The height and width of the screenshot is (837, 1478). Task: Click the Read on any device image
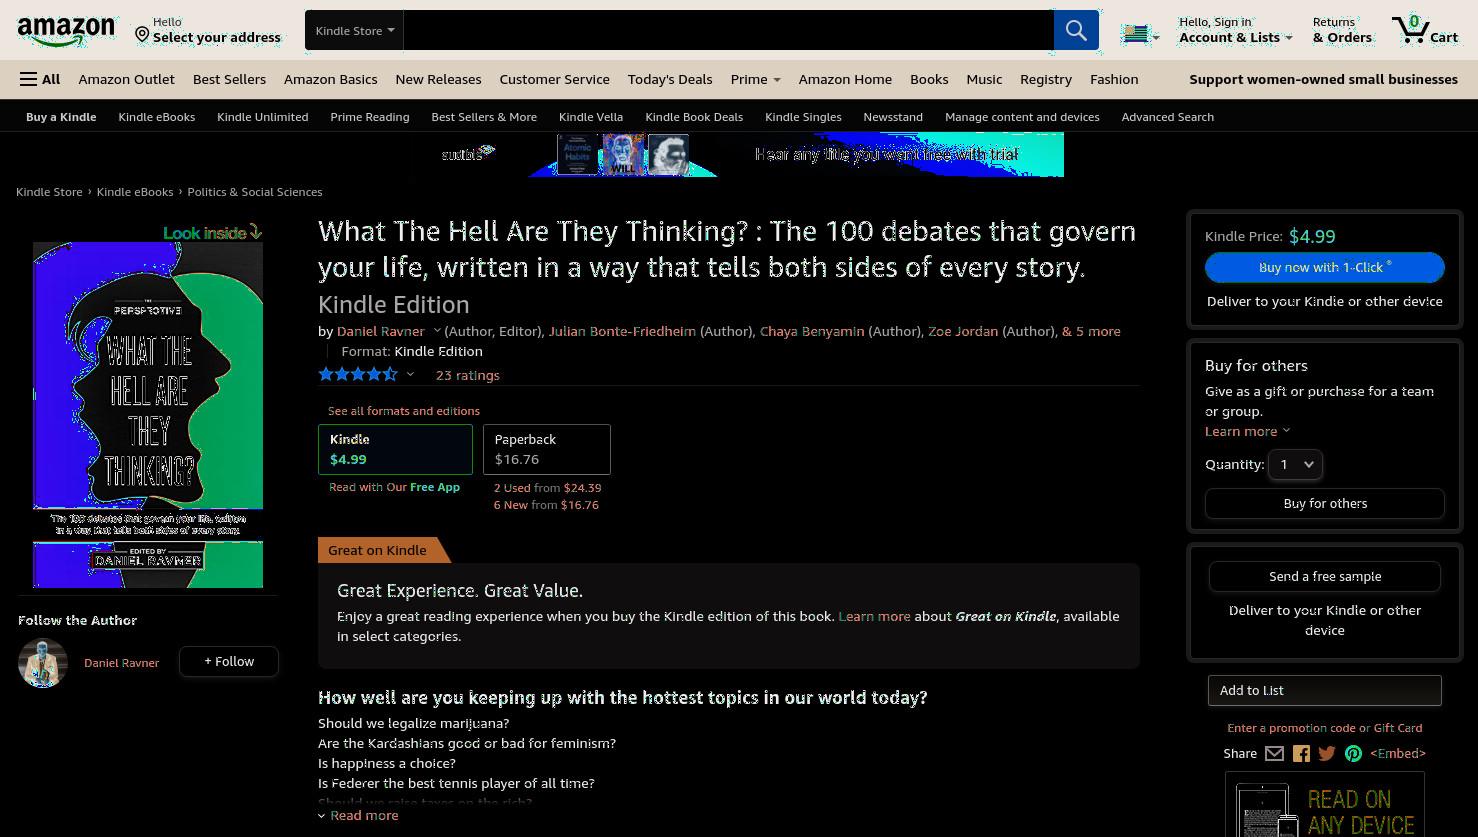pos(1325,805)
